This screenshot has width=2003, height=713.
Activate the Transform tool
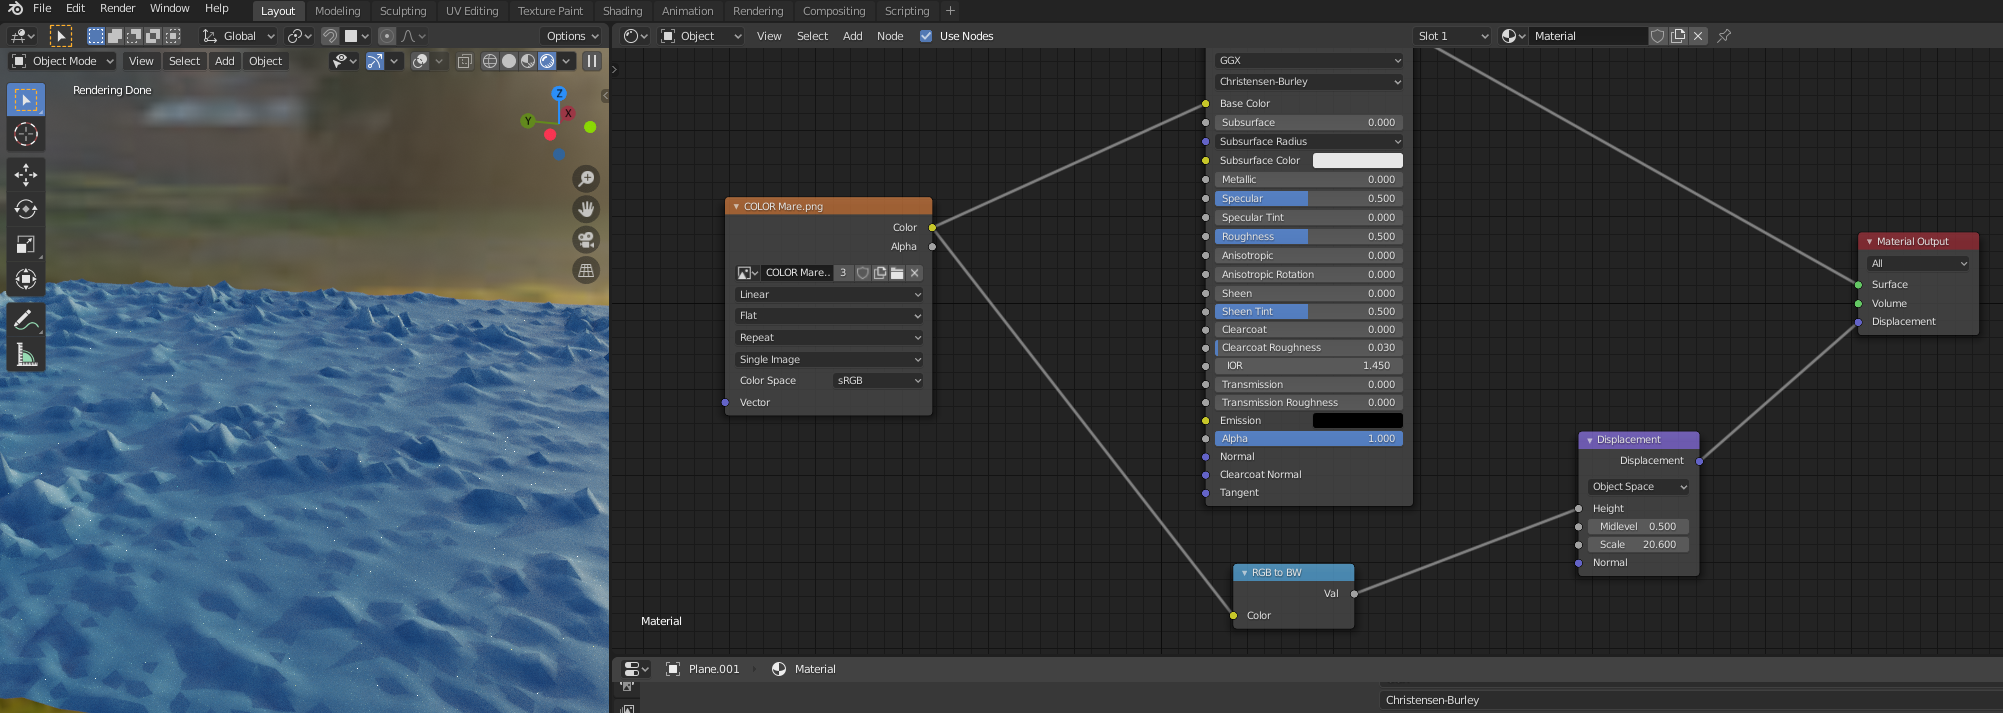(x=26, y=279)
